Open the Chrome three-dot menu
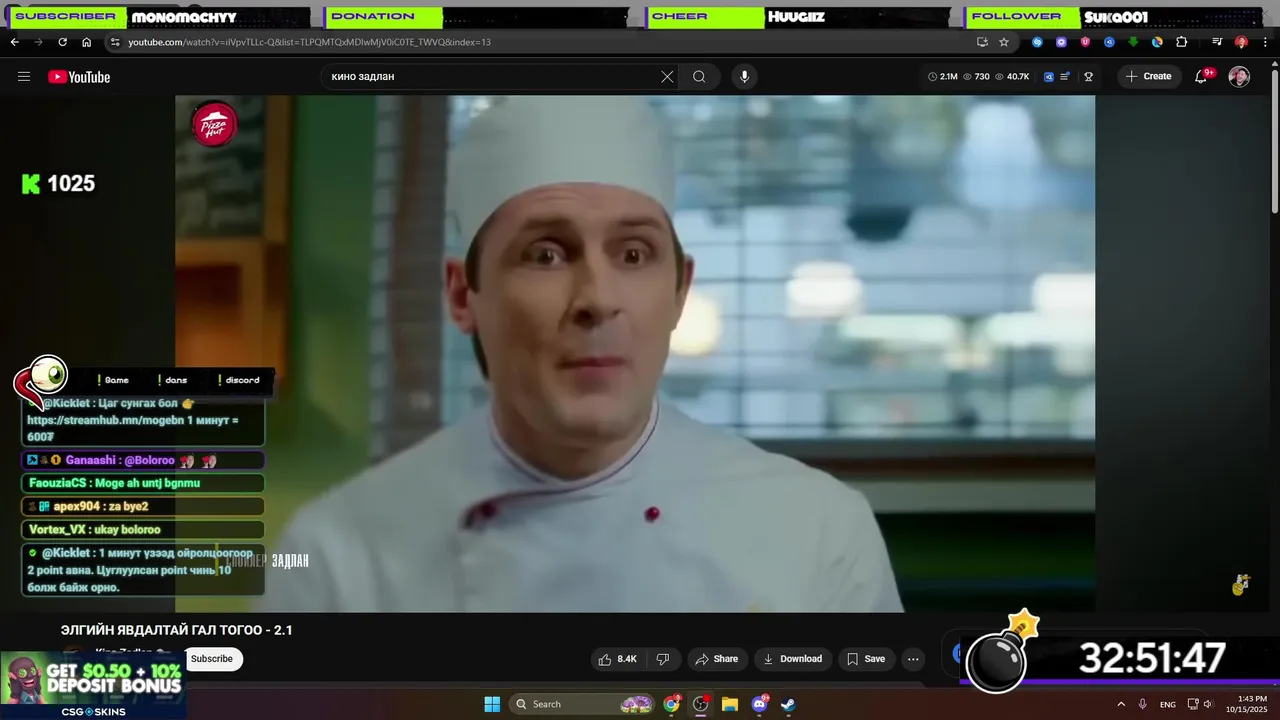This screenshot has width=1280, height=720. [1265, 42]
